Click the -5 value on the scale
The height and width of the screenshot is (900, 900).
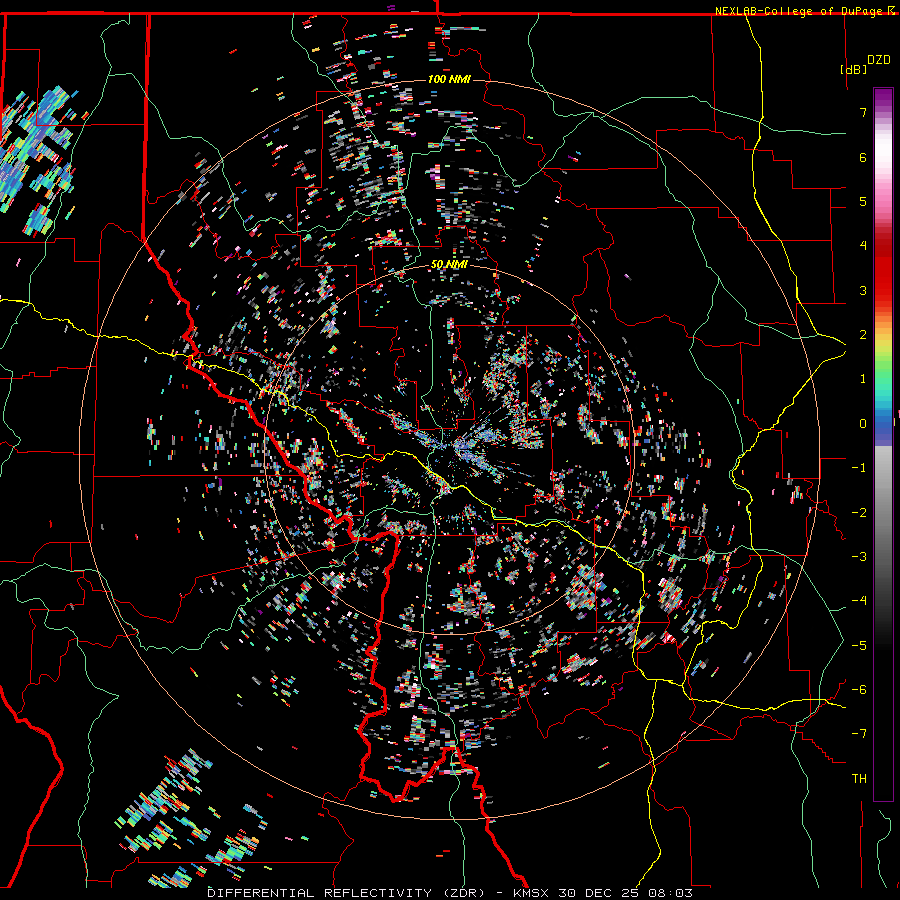tap(859, 646)
